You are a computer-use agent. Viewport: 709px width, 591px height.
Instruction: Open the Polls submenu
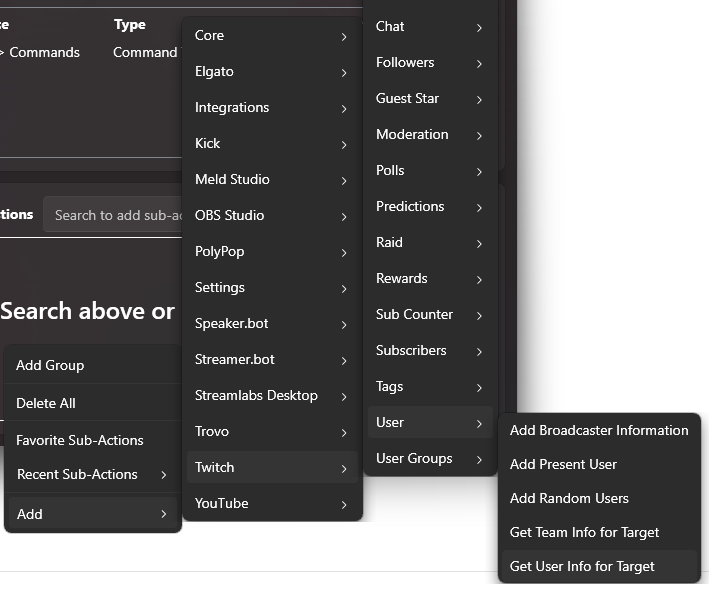pos(430,170)
